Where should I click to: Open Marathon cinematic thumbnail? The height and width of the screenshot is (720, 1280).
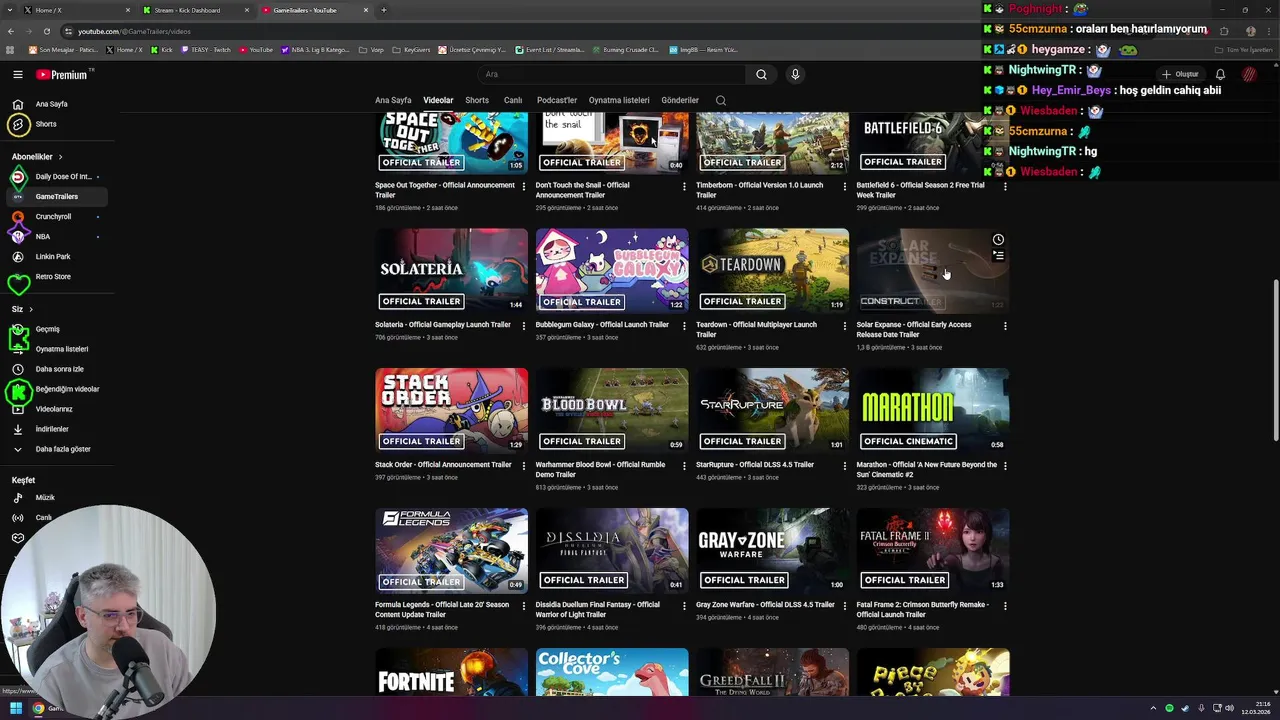[933, 411]
